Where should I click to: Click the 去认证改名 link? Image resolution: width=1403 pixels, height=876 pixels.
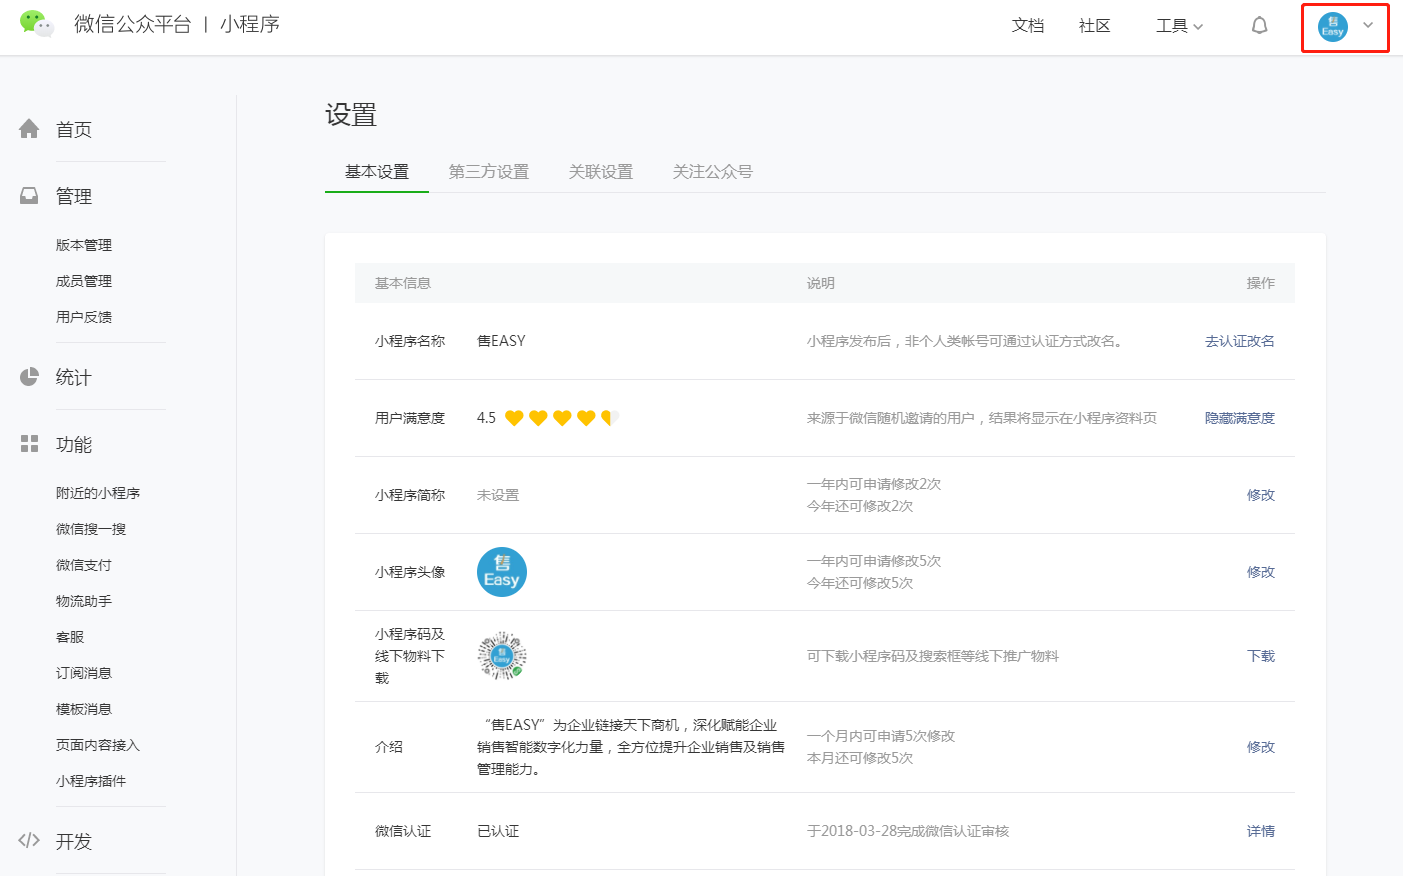(x=1239, y=341)
